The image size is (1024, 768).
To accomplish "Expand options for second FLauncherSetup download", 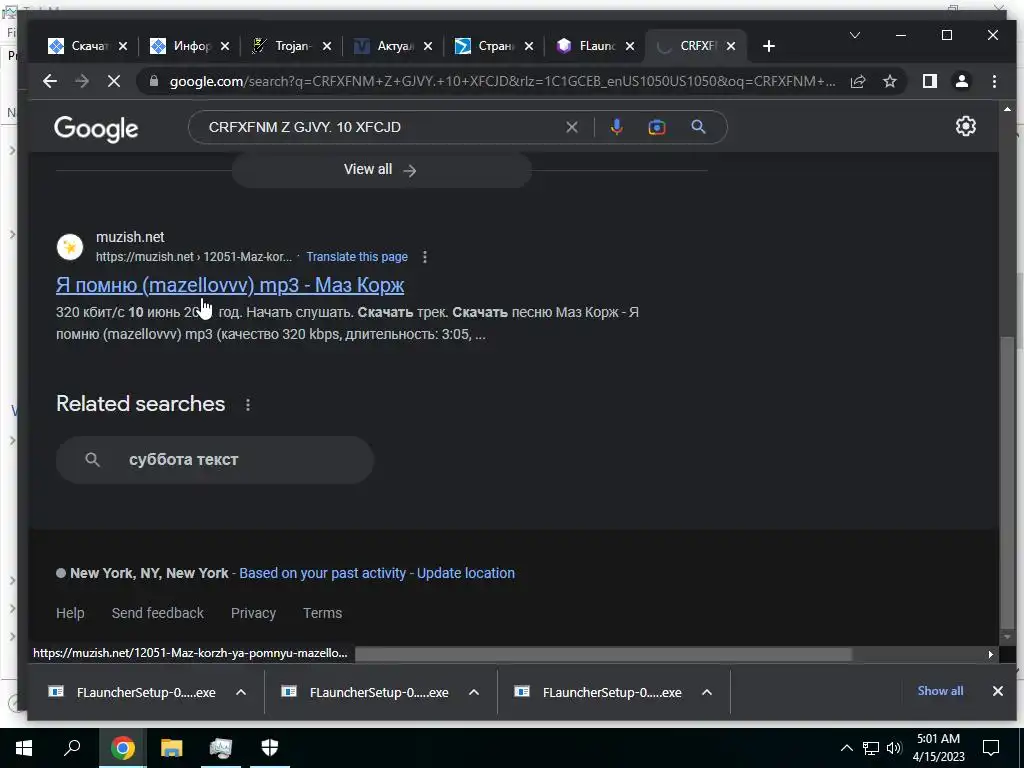I will (x=474, y=692).
